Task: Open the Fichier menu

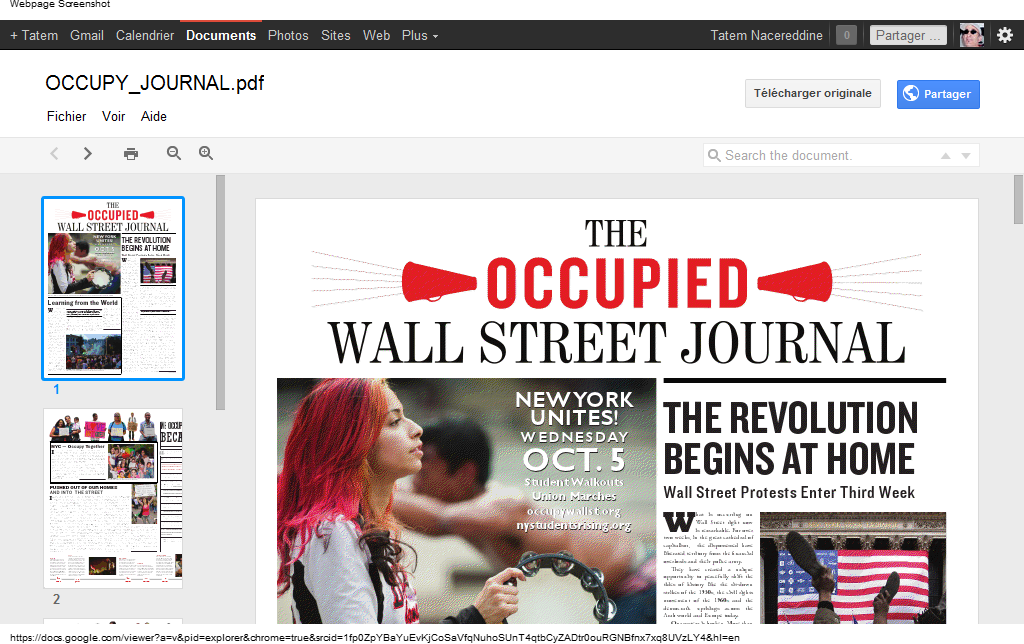Action: [x=66, y=116]
